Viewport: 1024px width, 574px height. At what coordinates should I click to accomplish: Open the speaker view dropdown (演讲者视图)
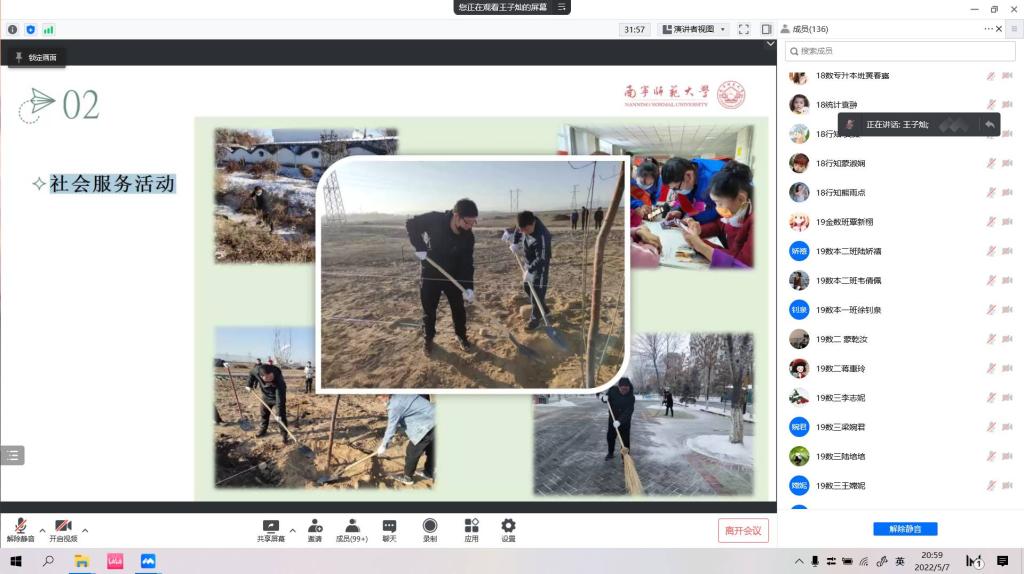(694, 30)
